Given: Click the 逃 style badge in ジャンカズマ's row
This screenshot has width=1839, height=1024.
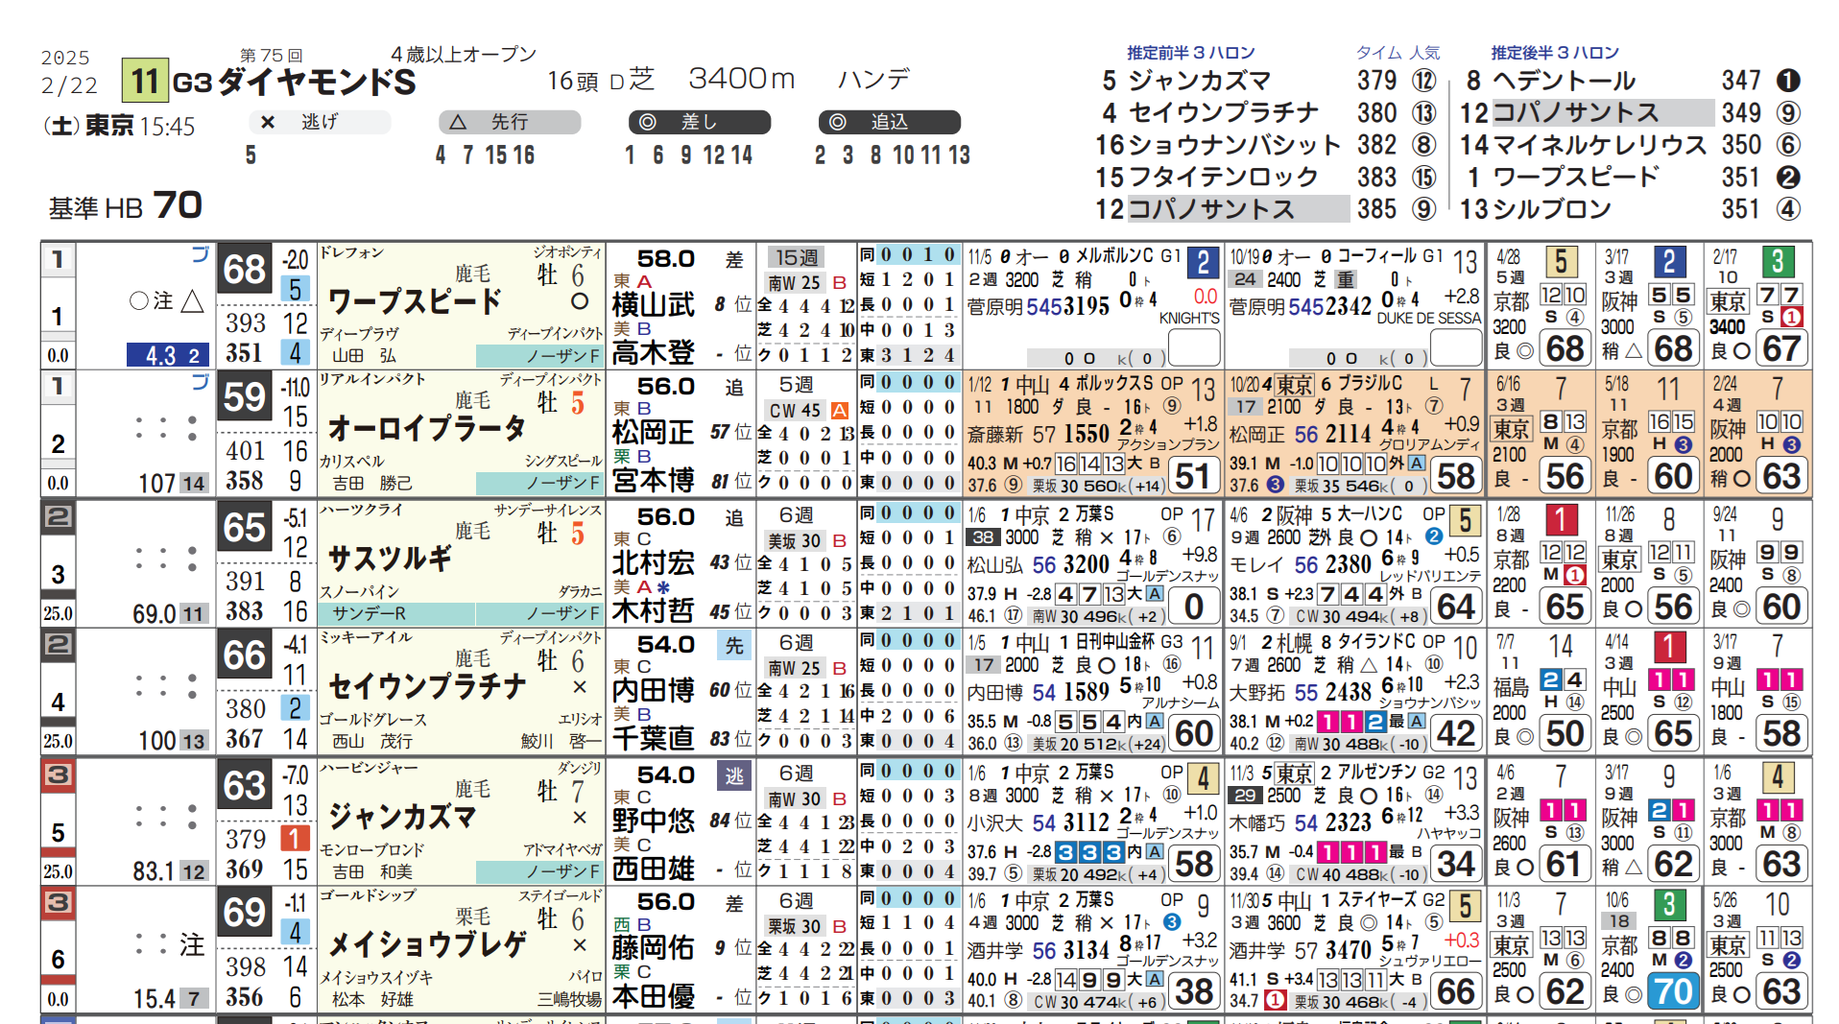Looking at the screenshot, I should [x=734, y=776].
